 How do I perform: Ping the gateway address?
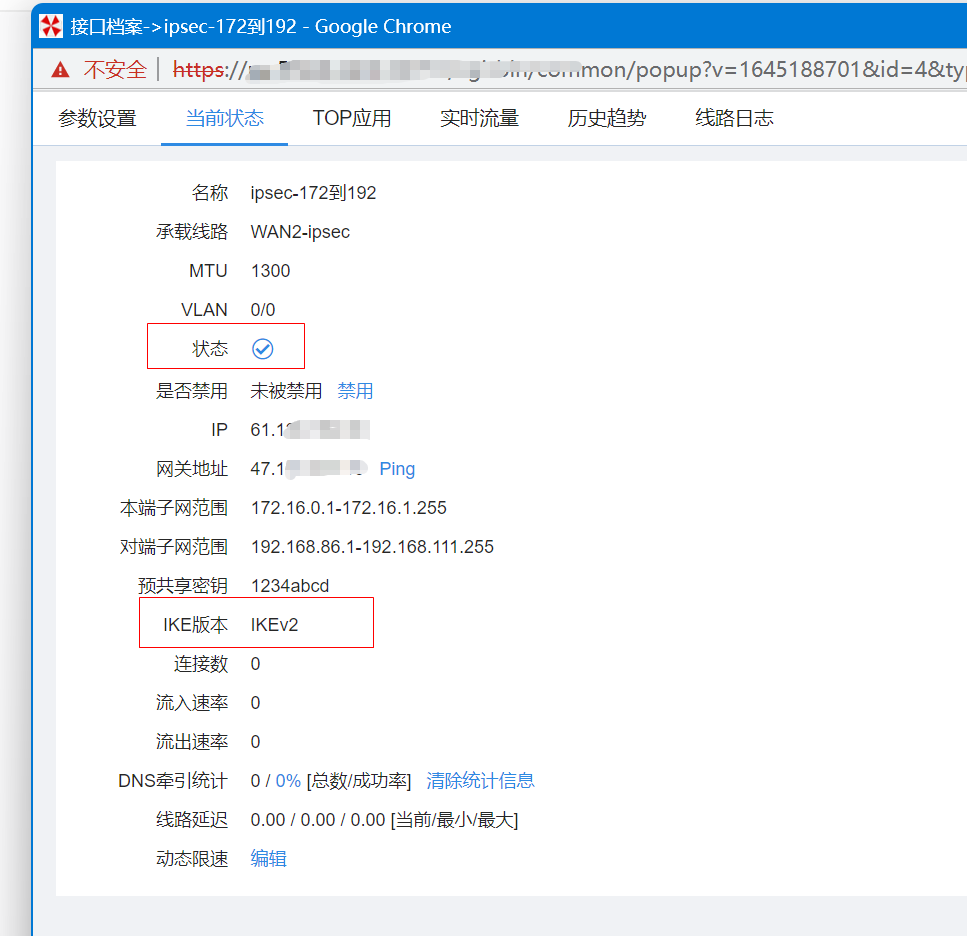coord(397,469)
